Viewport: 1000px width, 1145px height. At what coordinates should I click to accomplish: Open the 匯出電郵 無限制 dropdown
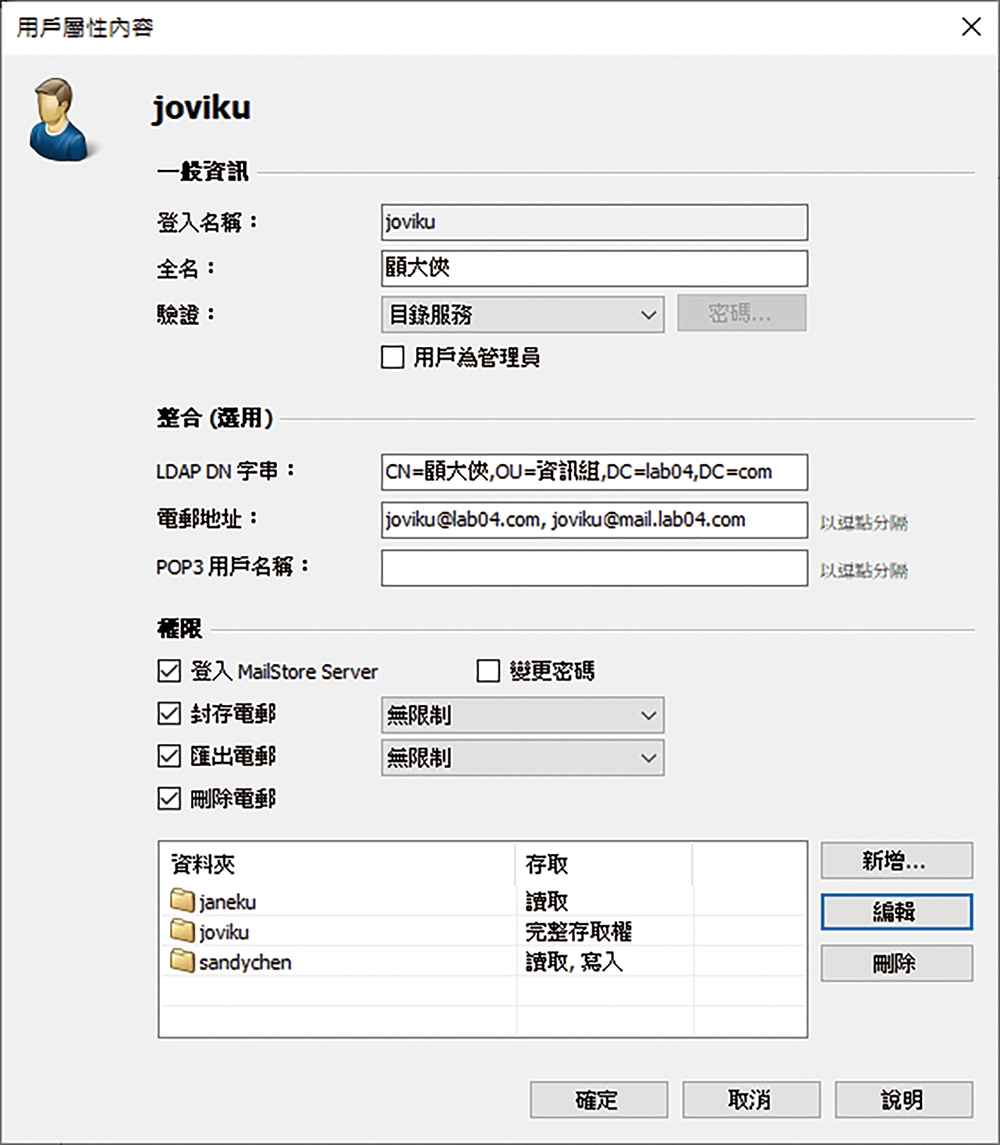click(x=522, y=757)
